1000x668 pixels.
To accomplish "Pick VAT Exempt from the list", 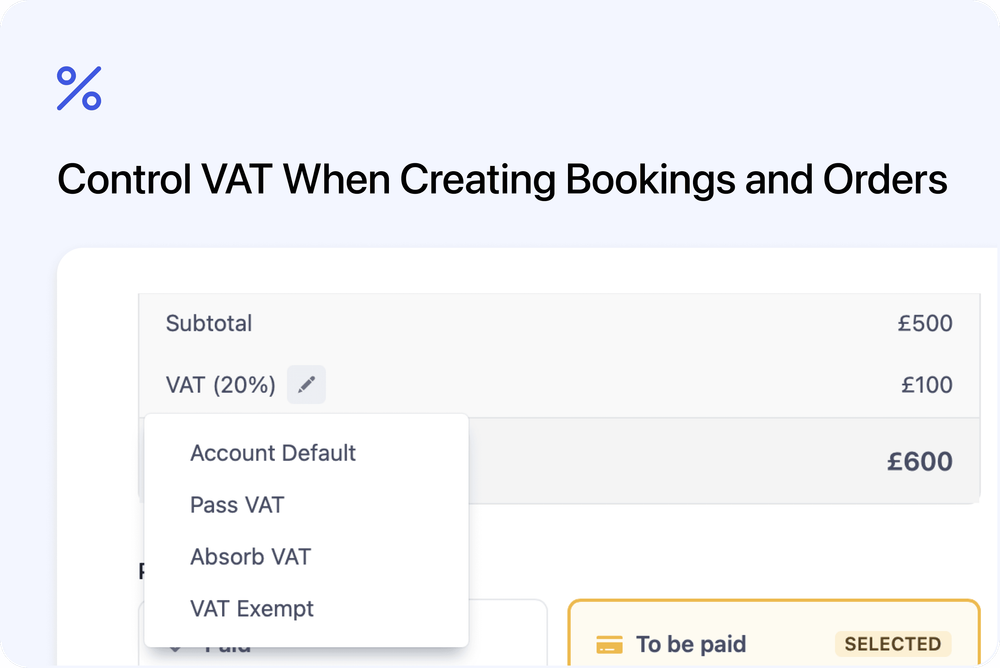I will pos(251,609).
